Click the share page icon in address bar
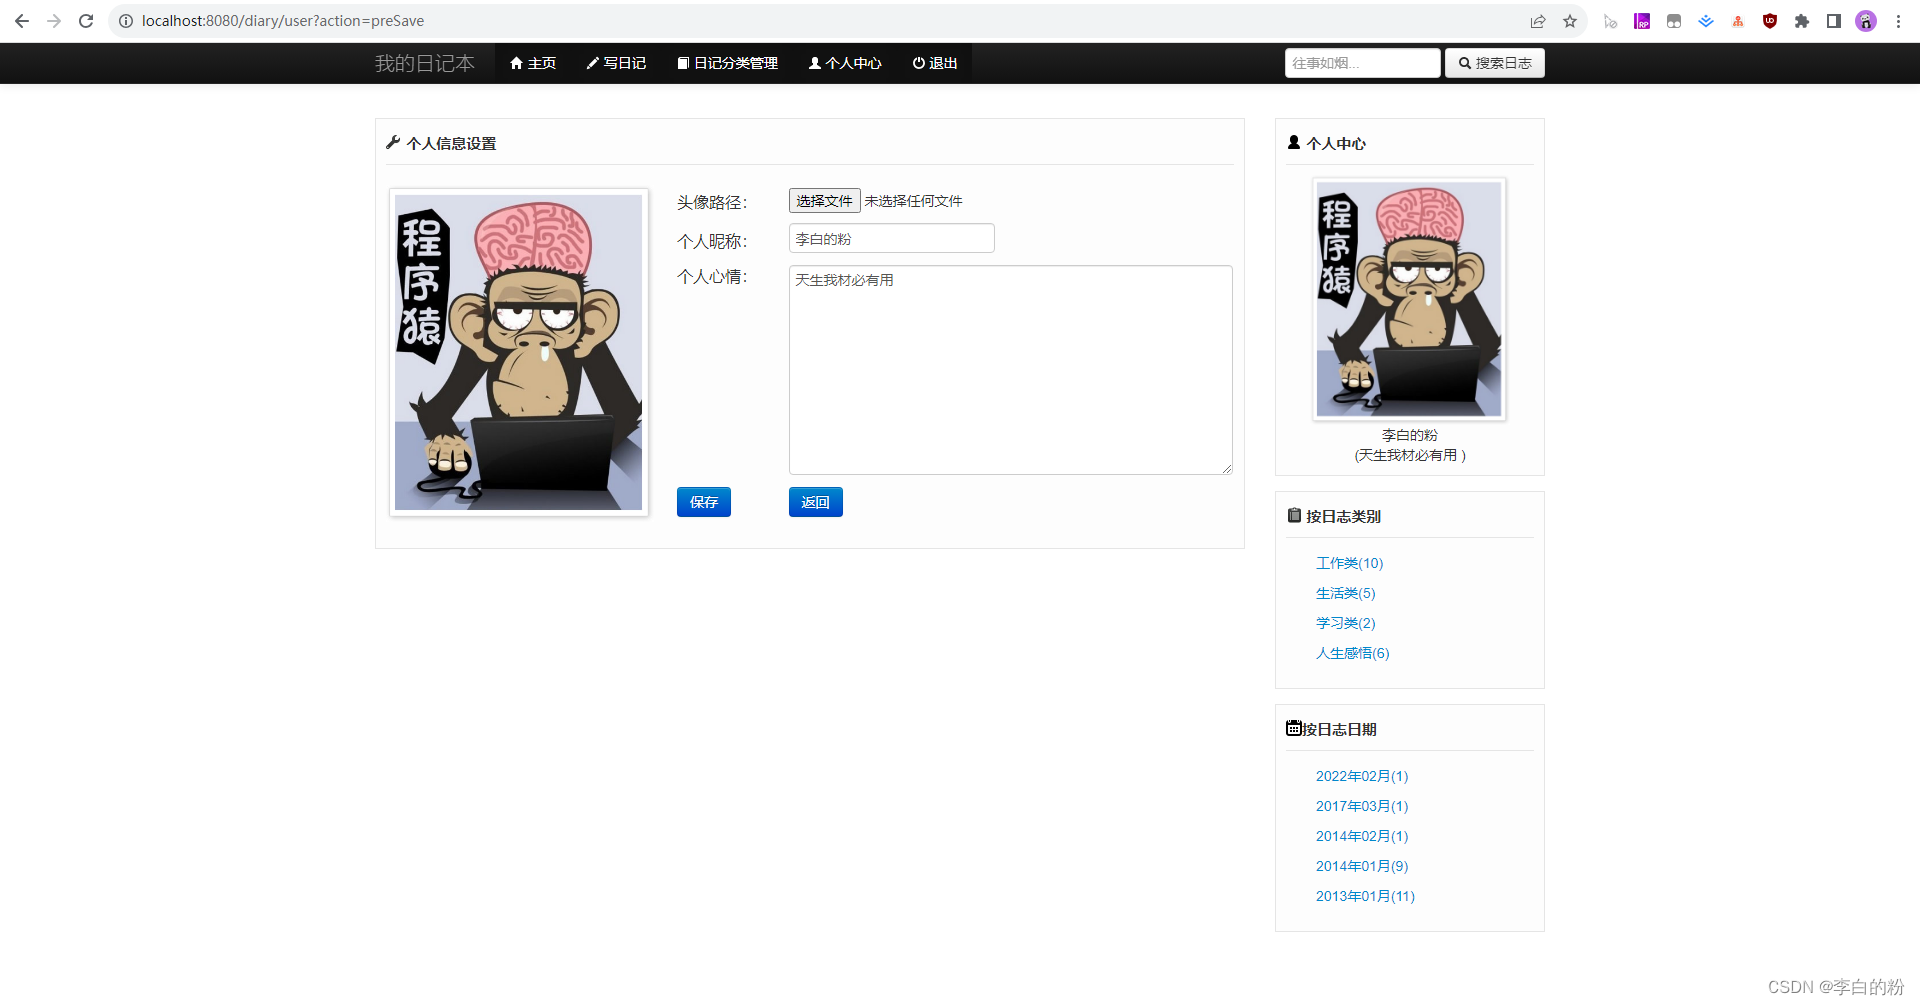 1538,21
